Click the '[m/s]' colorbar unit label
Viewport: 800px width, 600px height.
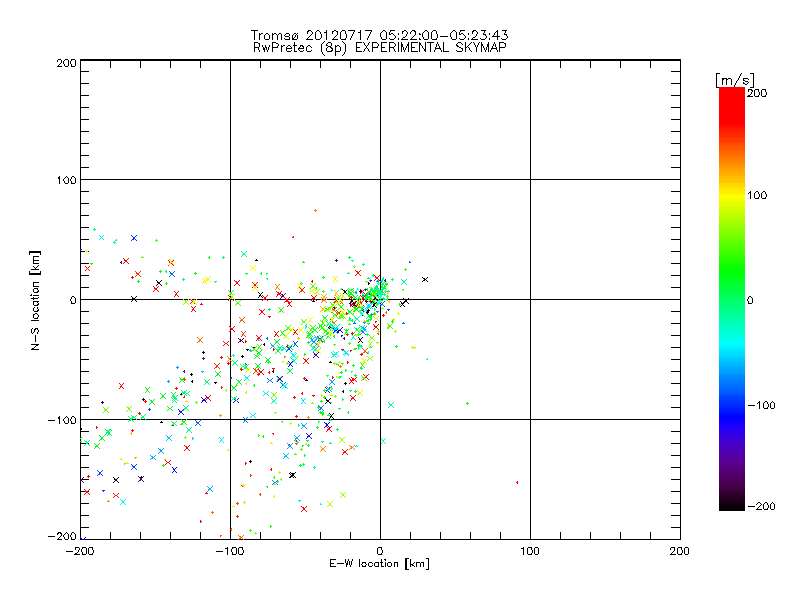734,80
